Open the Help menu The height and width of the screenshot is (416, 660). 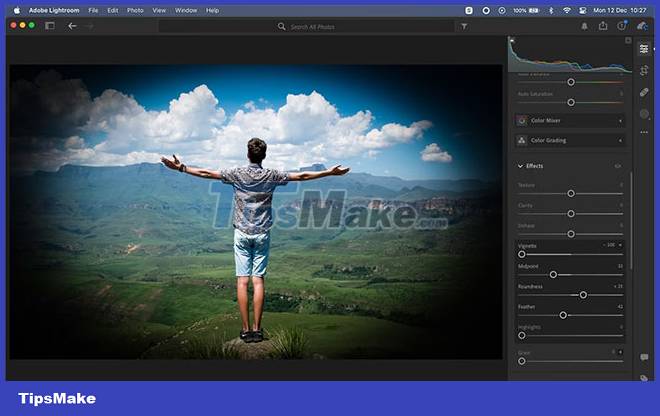212,10
